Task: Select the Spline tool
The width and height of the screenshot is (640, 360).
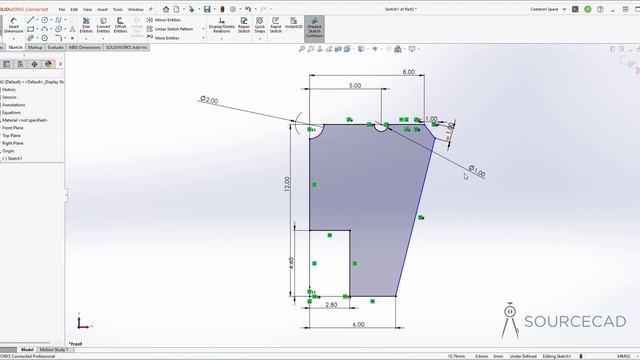Action: pos(58,20)
